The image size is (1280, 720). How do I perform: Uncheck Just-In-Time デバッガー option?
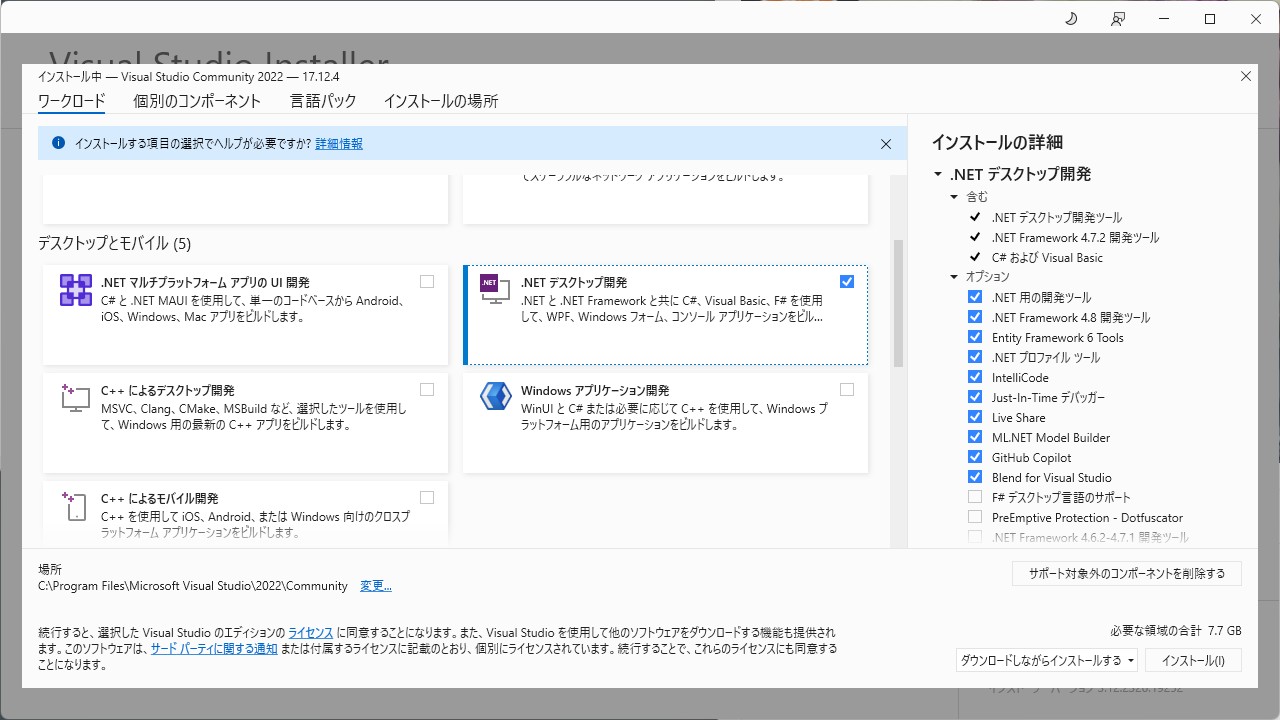975,397
